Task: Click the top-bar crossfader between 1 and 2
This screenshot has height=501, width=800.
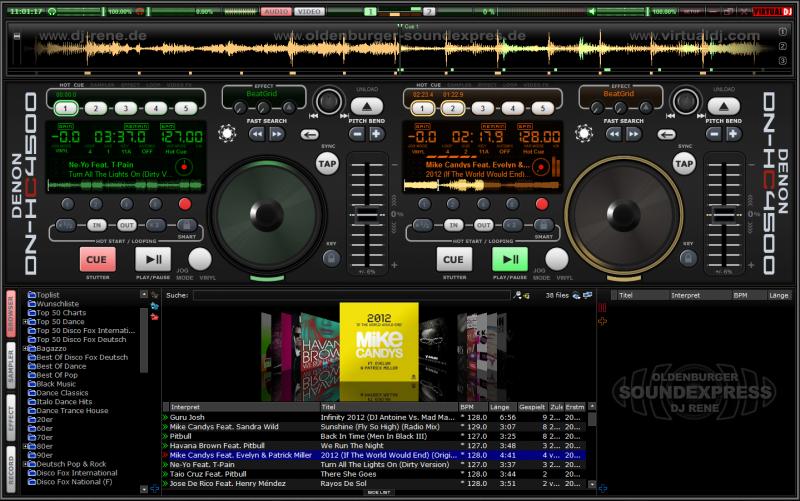Action: click(x=401, y=12)
